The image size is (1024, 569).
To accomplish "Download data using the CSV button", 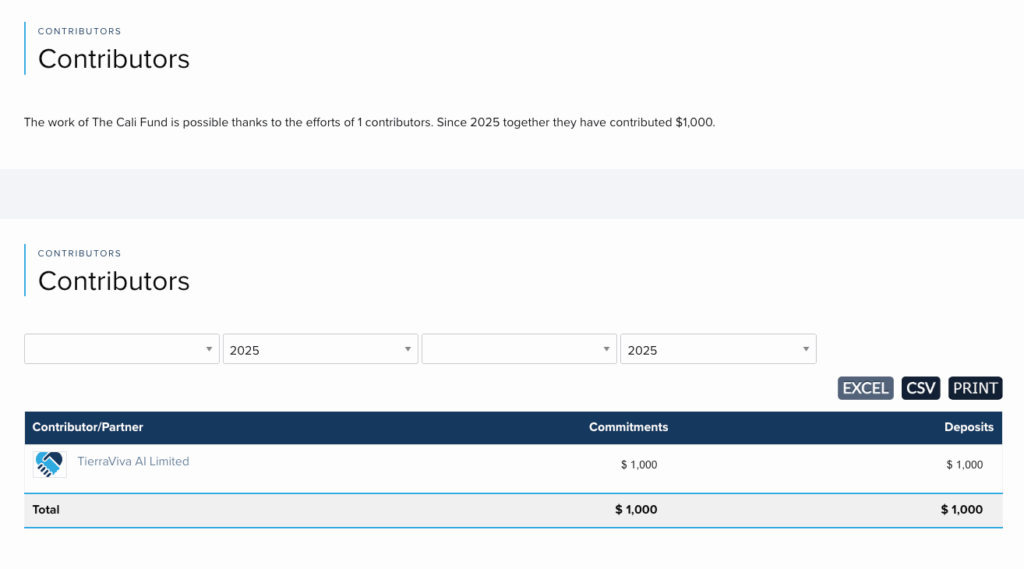I will [x=920, y=388].
